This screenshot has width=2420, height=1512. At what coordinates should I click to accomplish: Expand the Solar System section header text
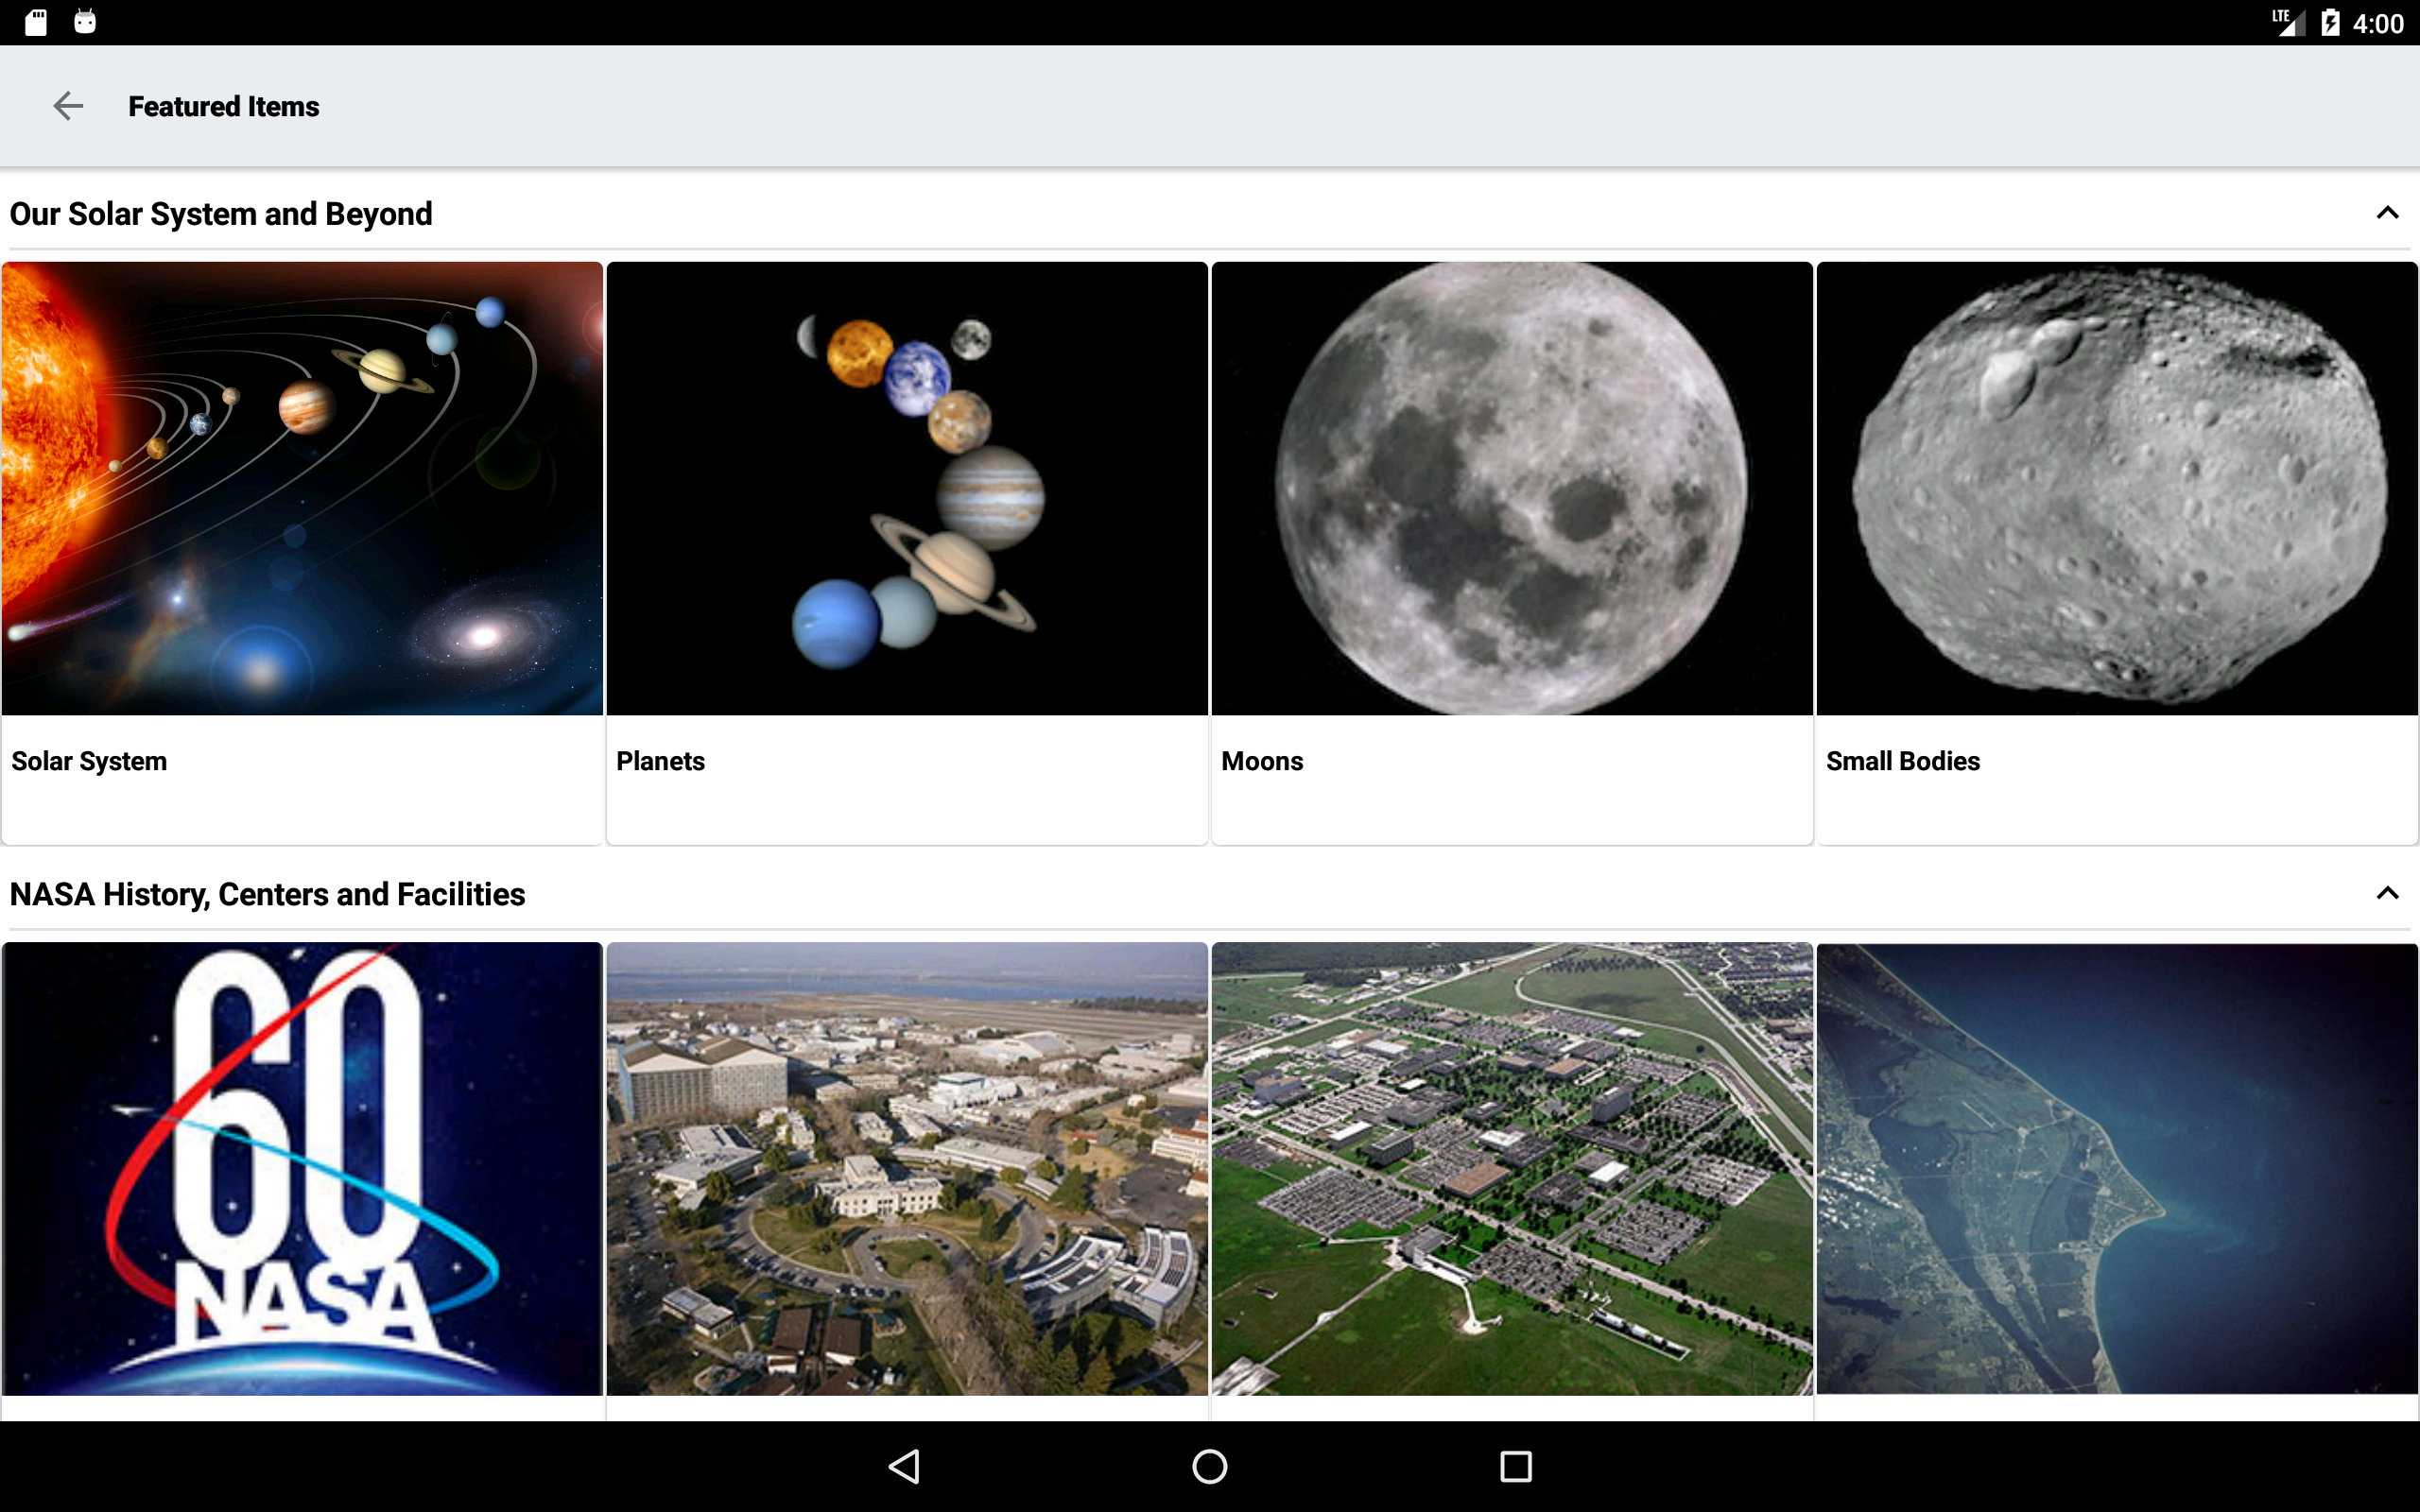220,212
